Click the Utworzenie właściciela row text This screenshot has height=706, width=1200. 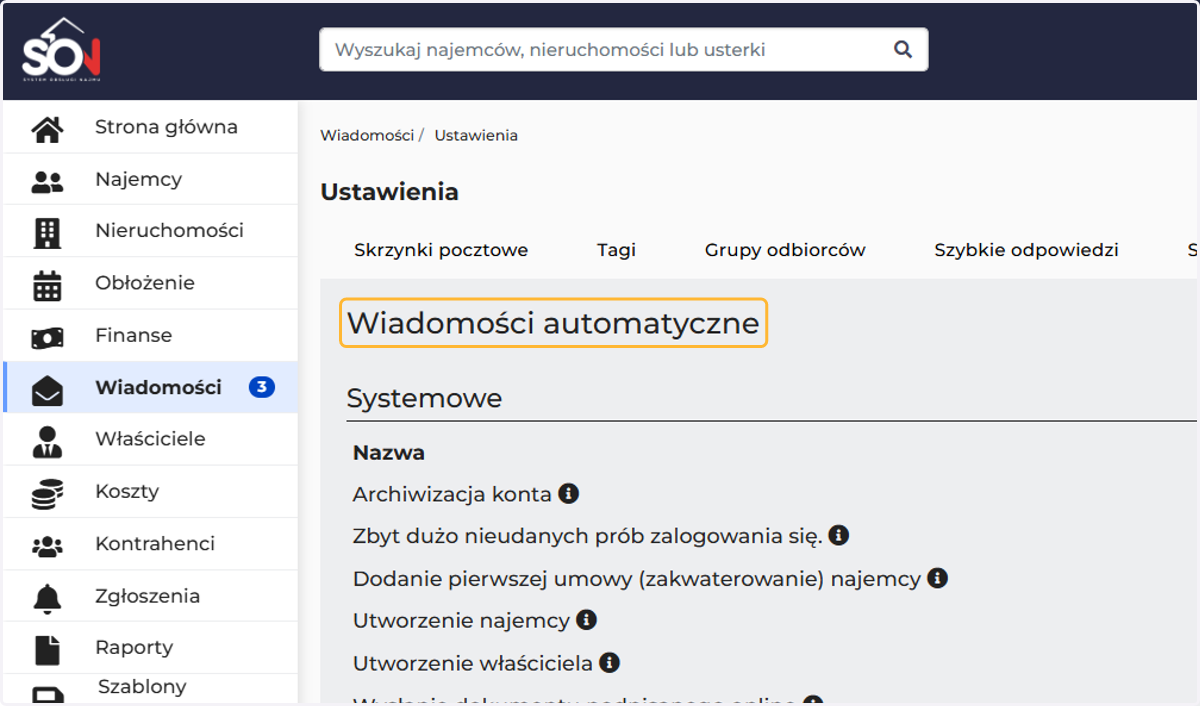(x=473, y=662)
